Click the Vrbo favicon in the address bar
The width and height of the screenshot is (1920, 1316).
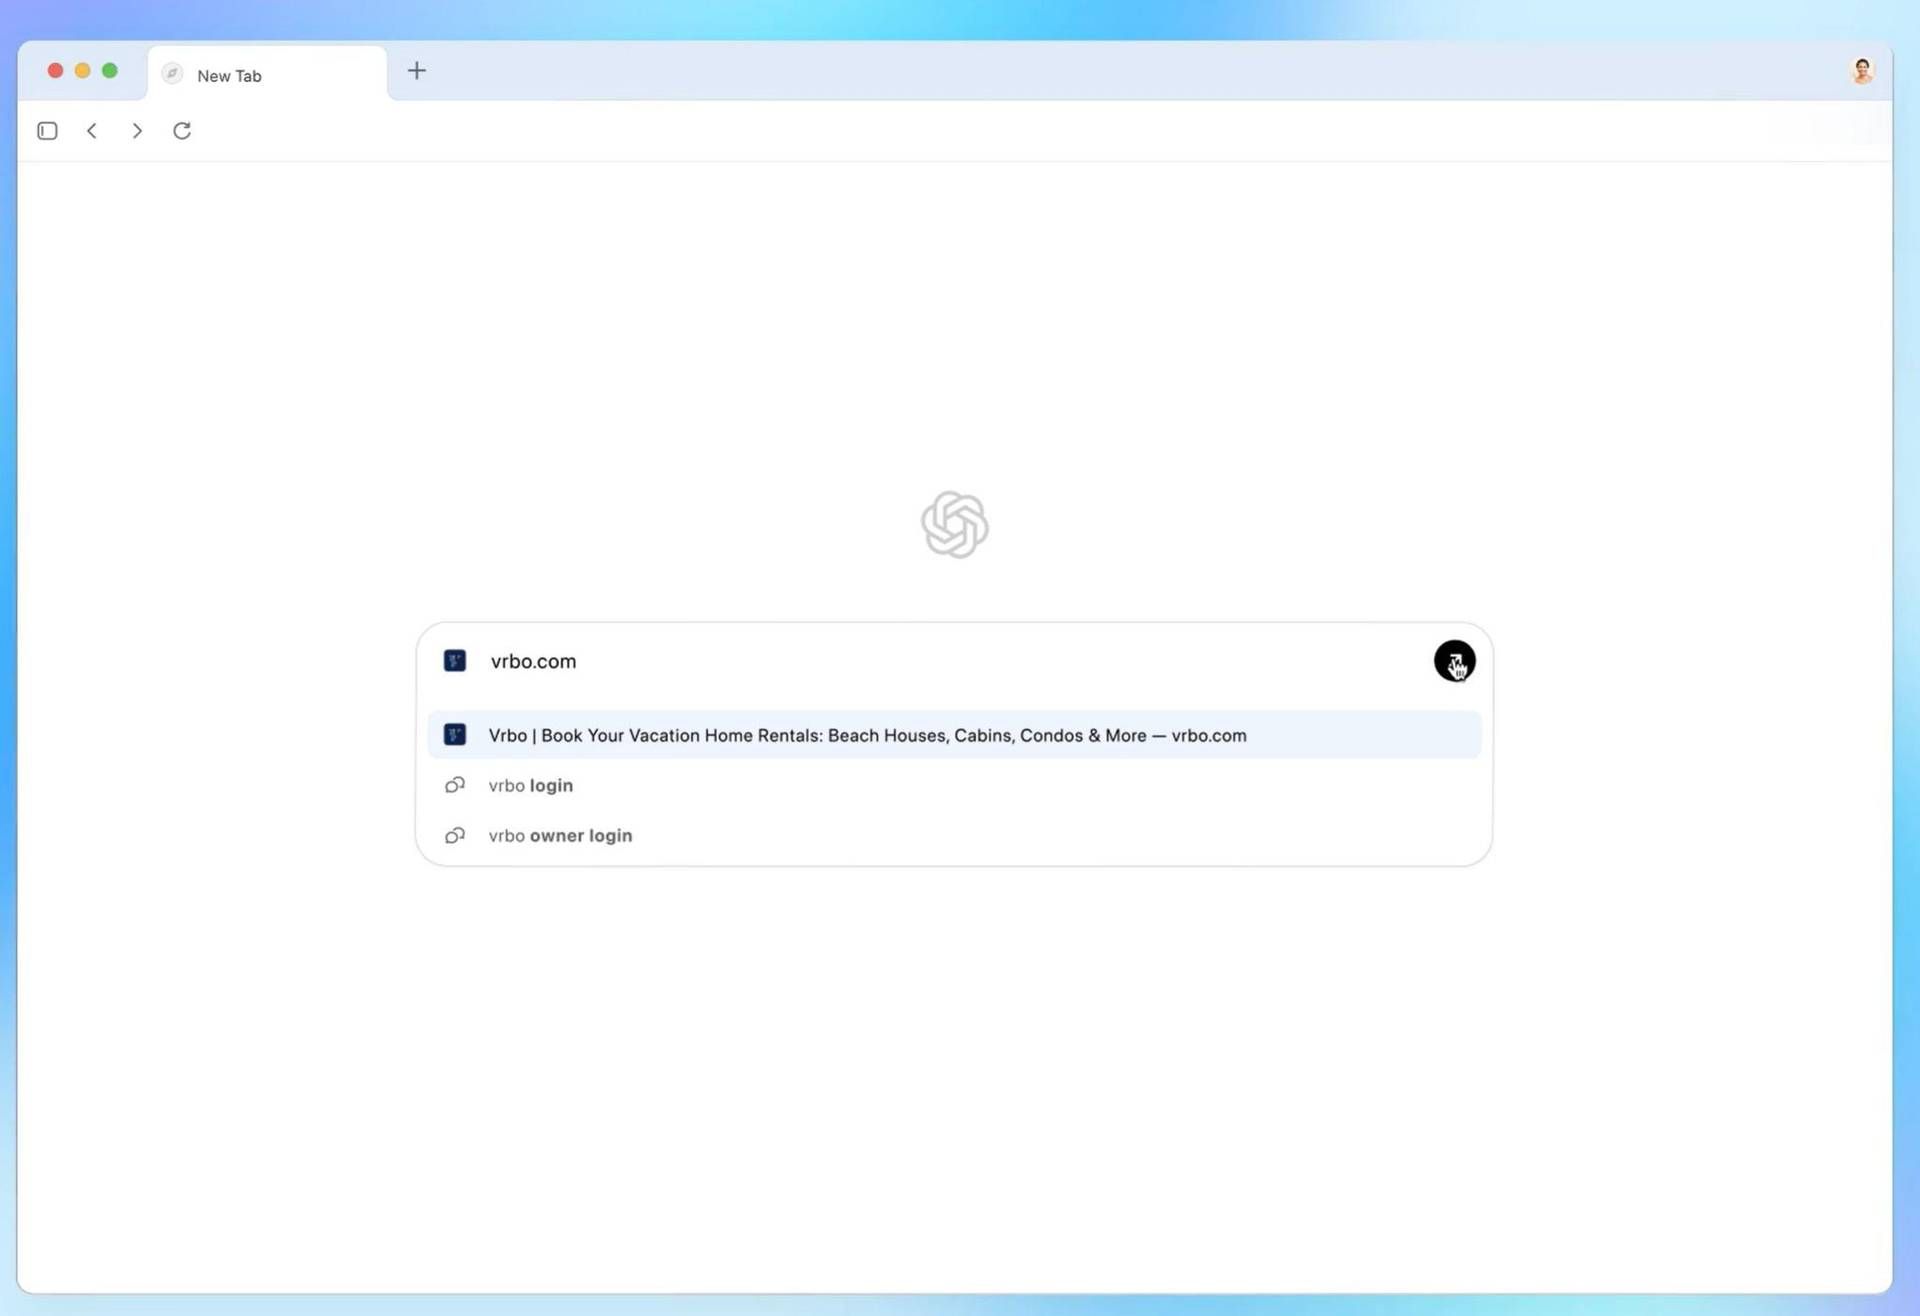point(455,660)
